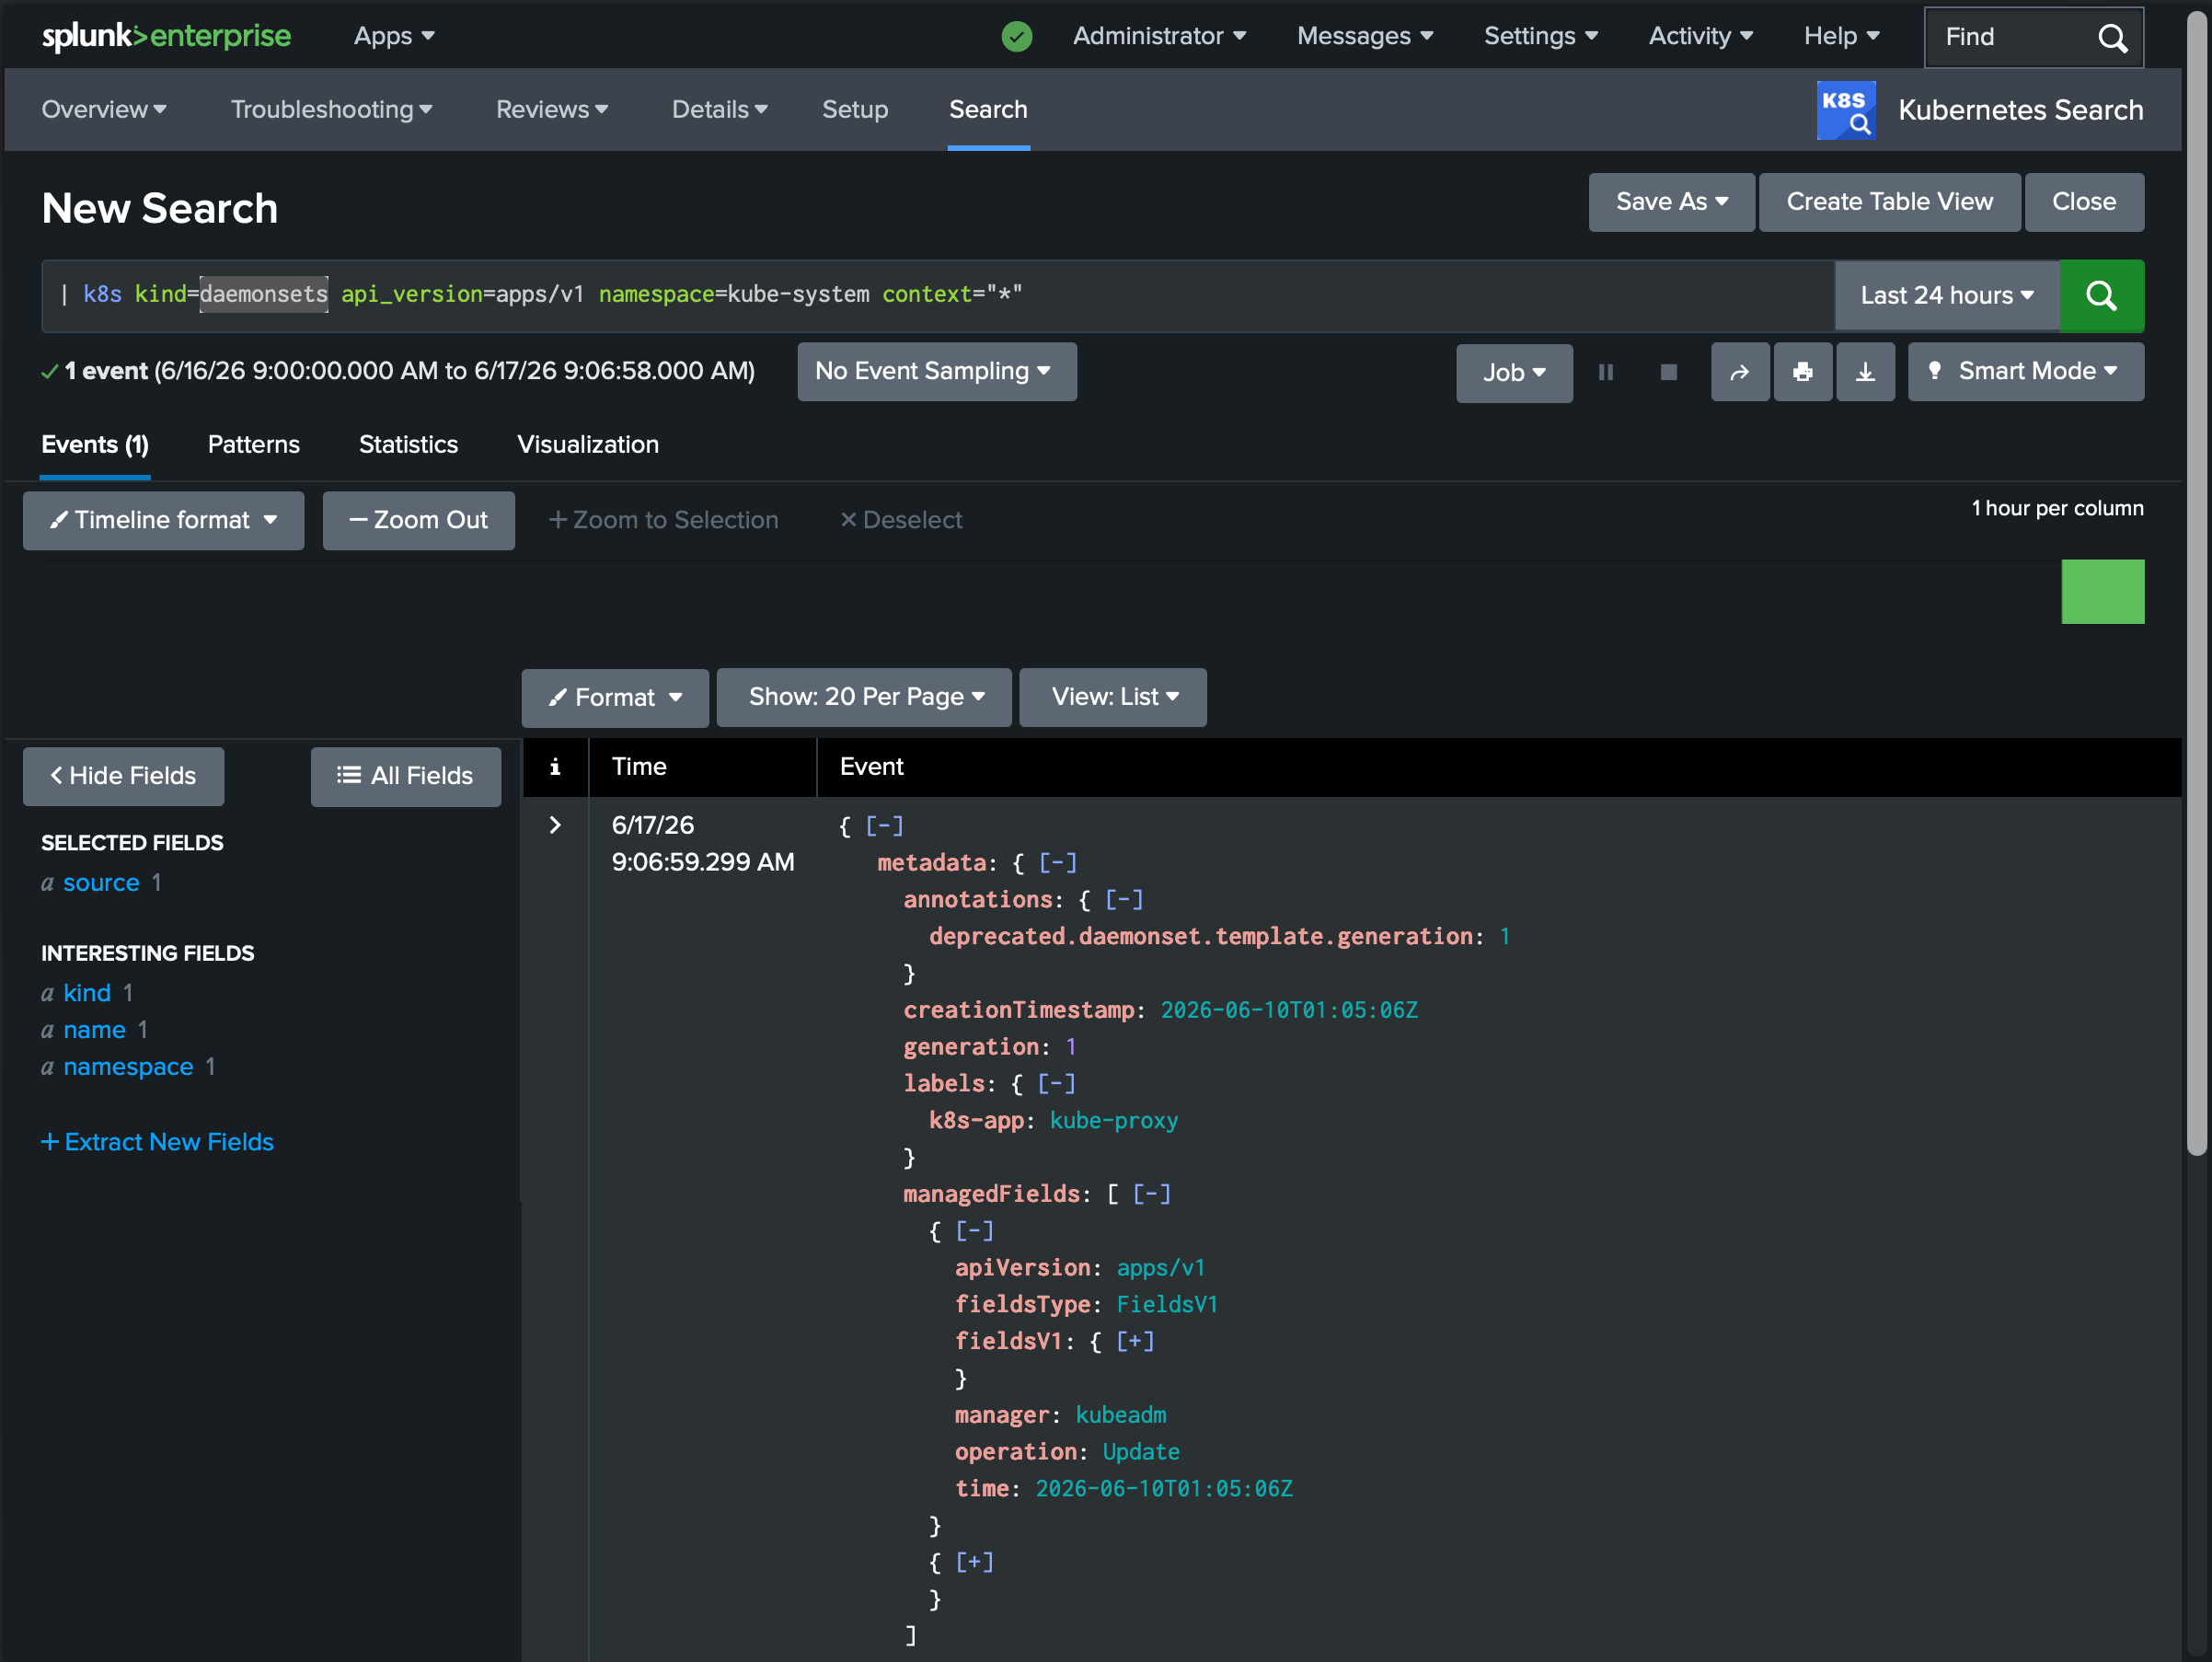Click the source selected field
Image resolution: width=2212 pixels, height=1662 pixels.
pyautogui.click(x=101, y=883)
